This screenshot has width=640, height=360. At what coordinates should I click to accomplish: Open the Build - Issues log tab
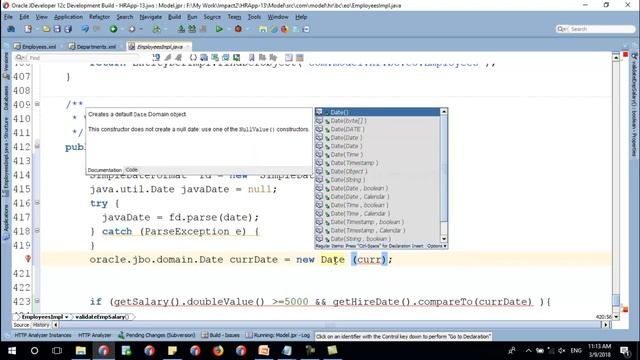click(221, 335)
